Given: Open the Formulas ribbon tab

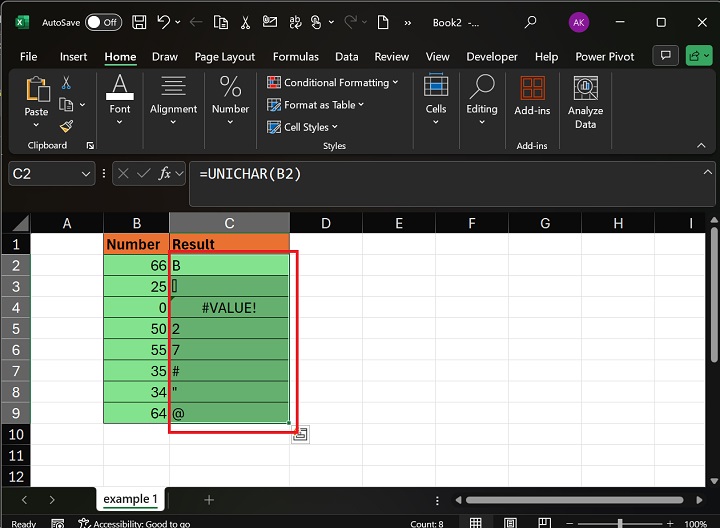Looking at the screenshot, I should pyautogui.click(x=296, y=57).
